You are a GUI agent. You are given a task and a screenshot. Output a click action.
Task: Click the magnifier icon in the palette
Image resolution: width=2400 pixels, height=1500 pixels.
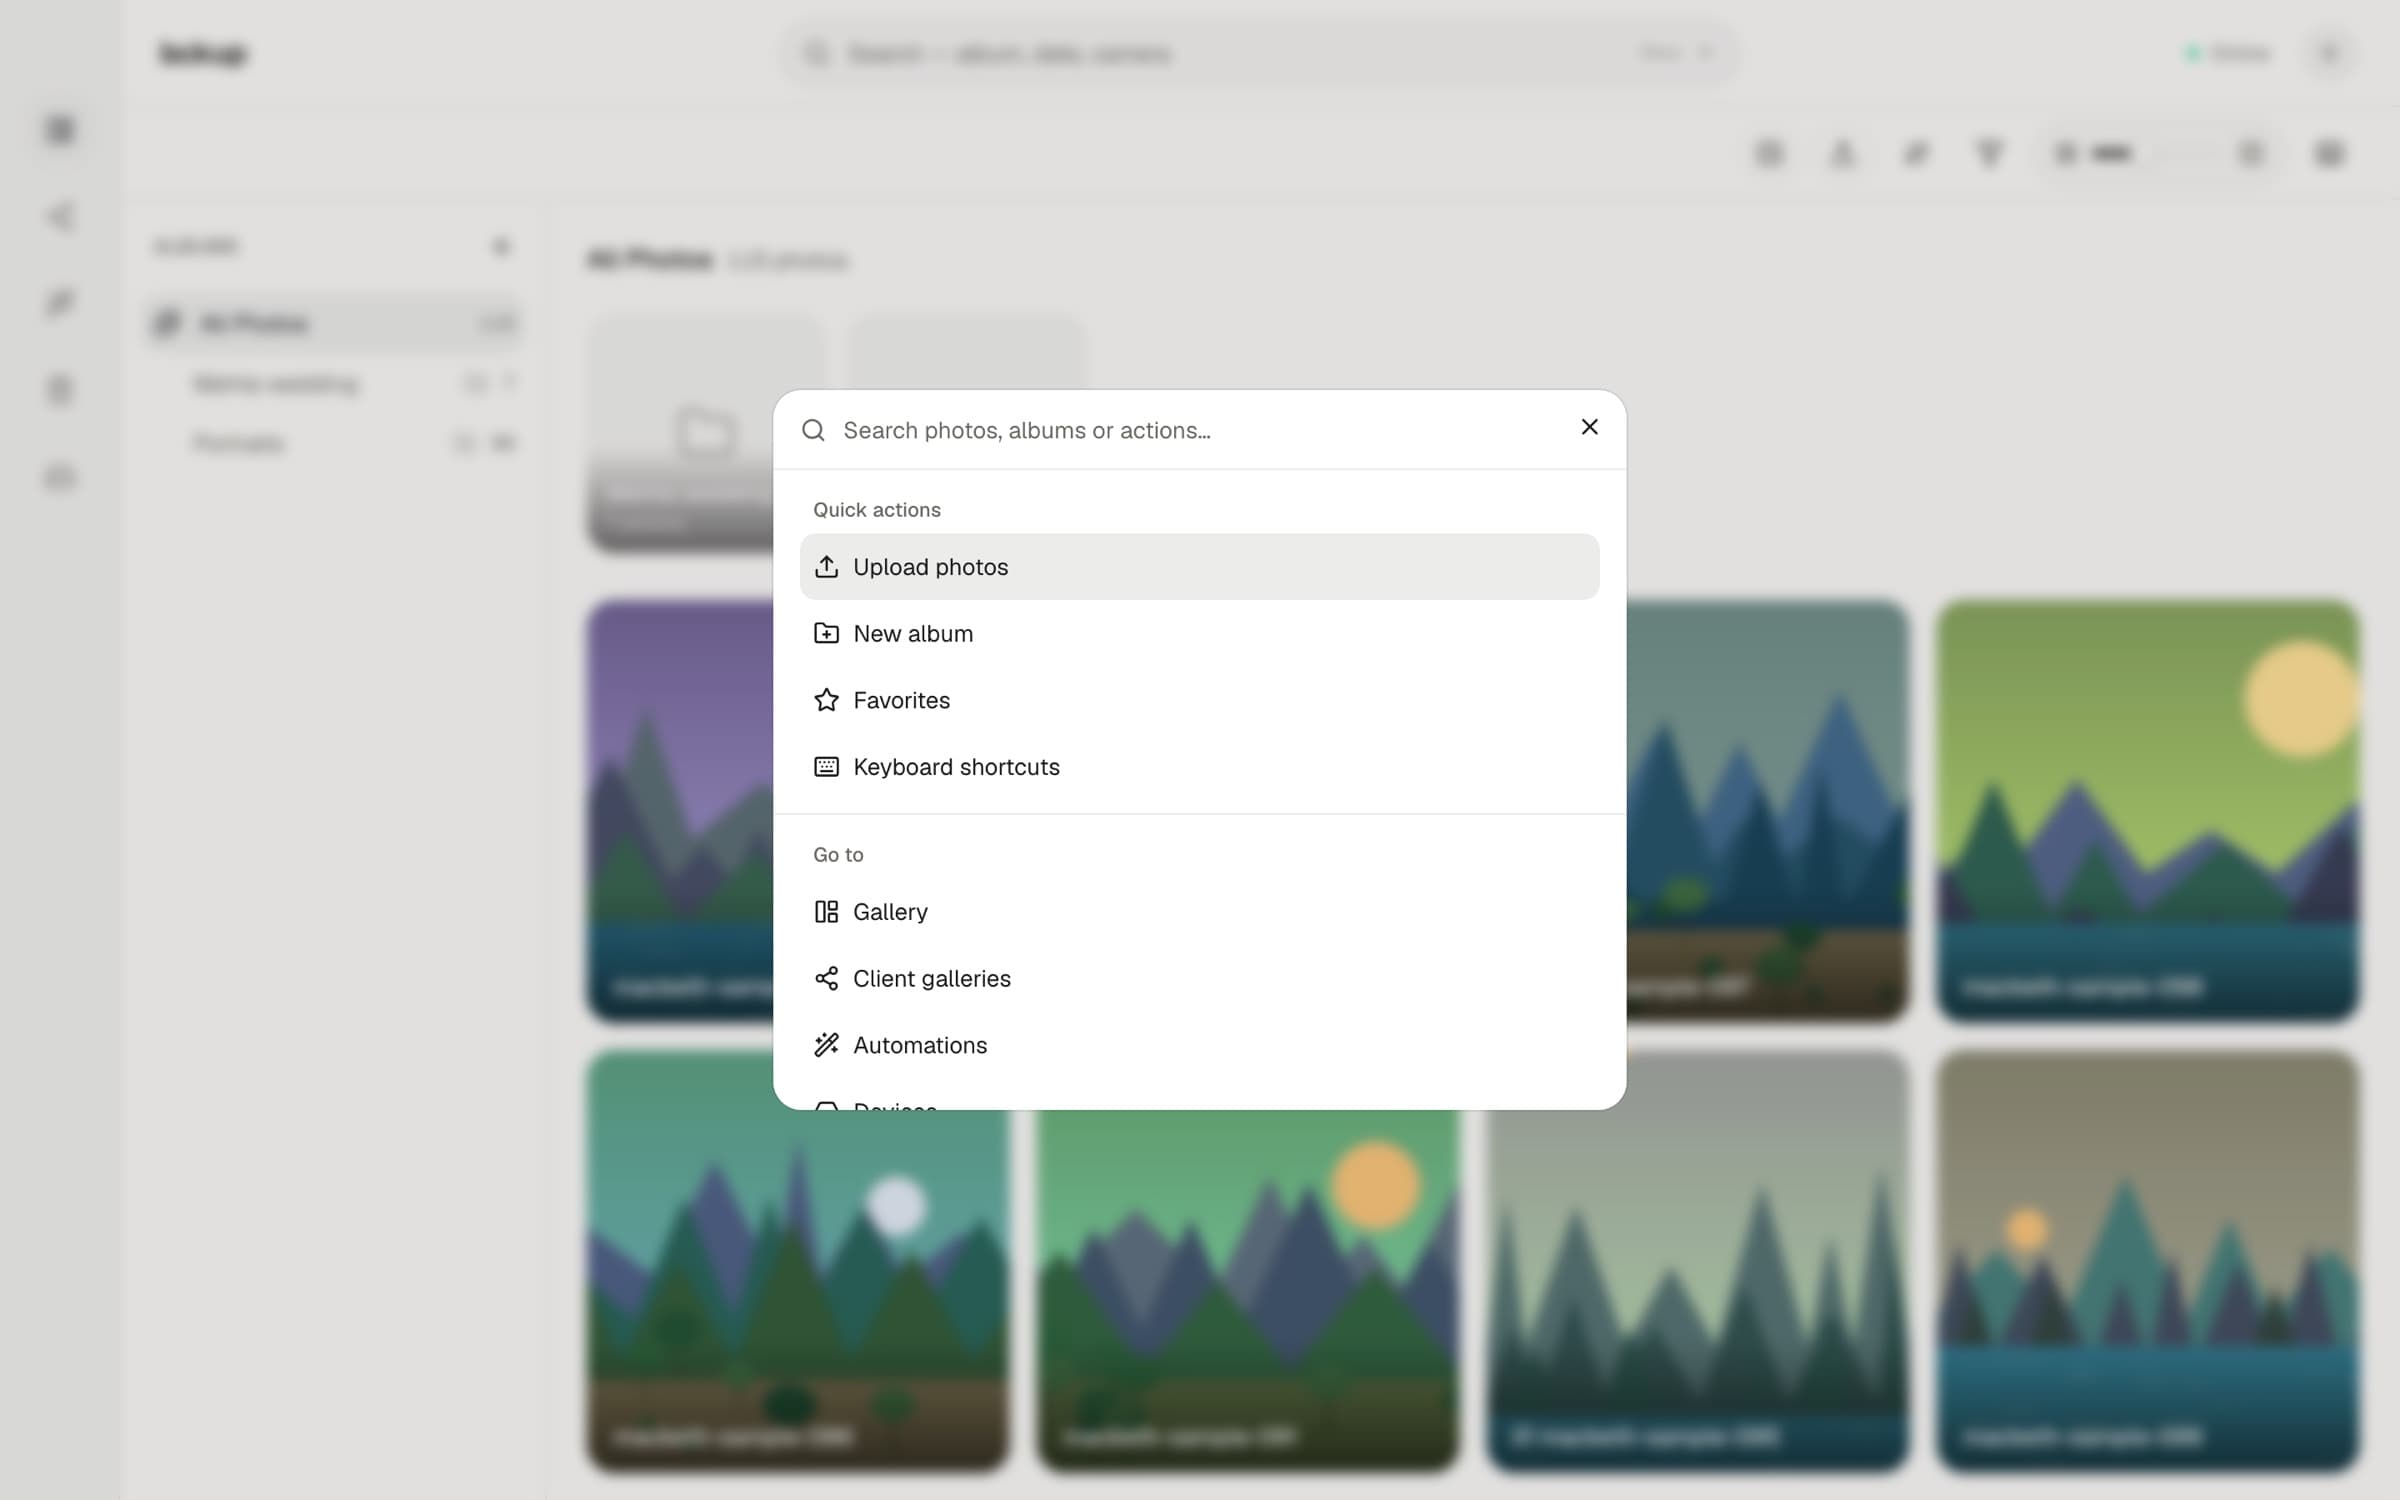(813, 430)
